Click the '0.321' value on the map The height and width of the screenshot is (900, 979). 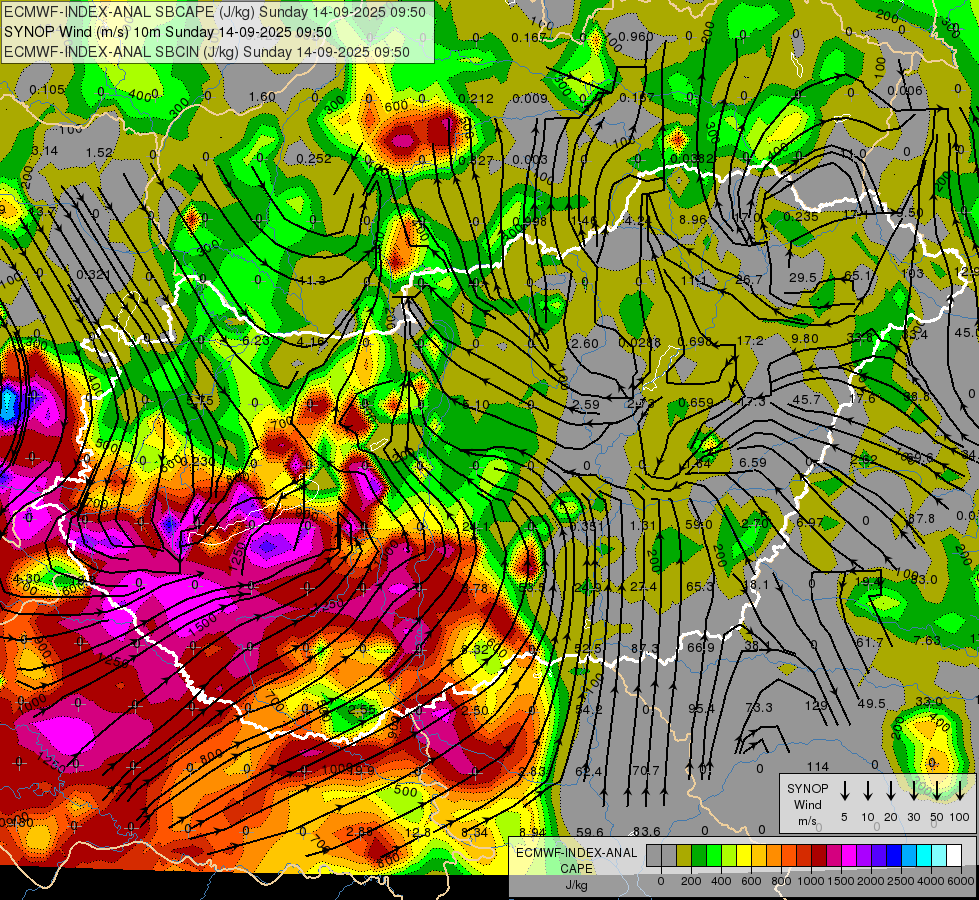click(94, 274)
